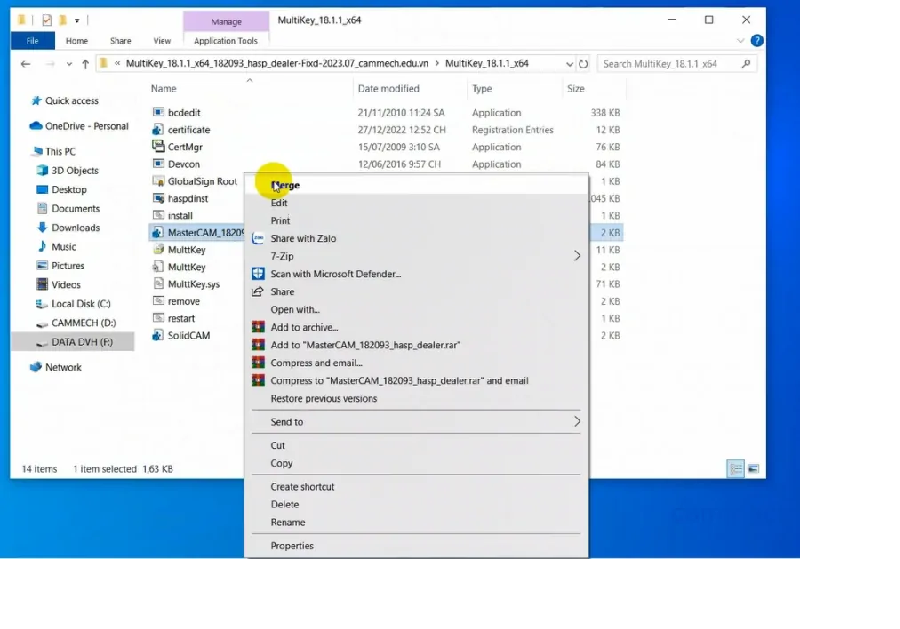Switch to large icons view
This screenshot has height=629, width=900.
pos(753,468)
